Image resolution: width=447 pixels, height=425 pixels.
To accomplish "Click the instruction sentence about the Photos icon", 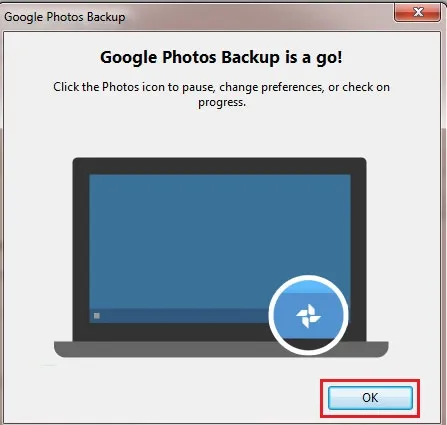I will click(221, 94).
